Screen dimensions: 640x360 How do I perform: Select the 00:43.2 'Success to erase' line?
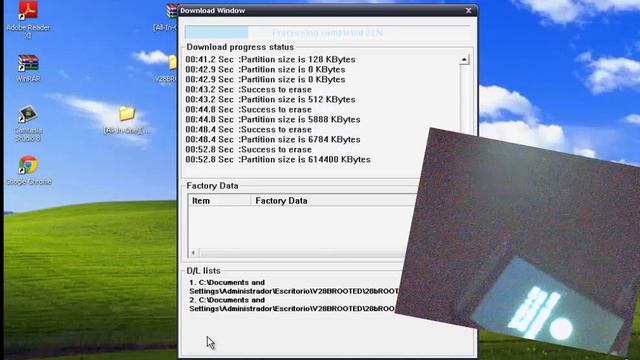pos(249,89)
